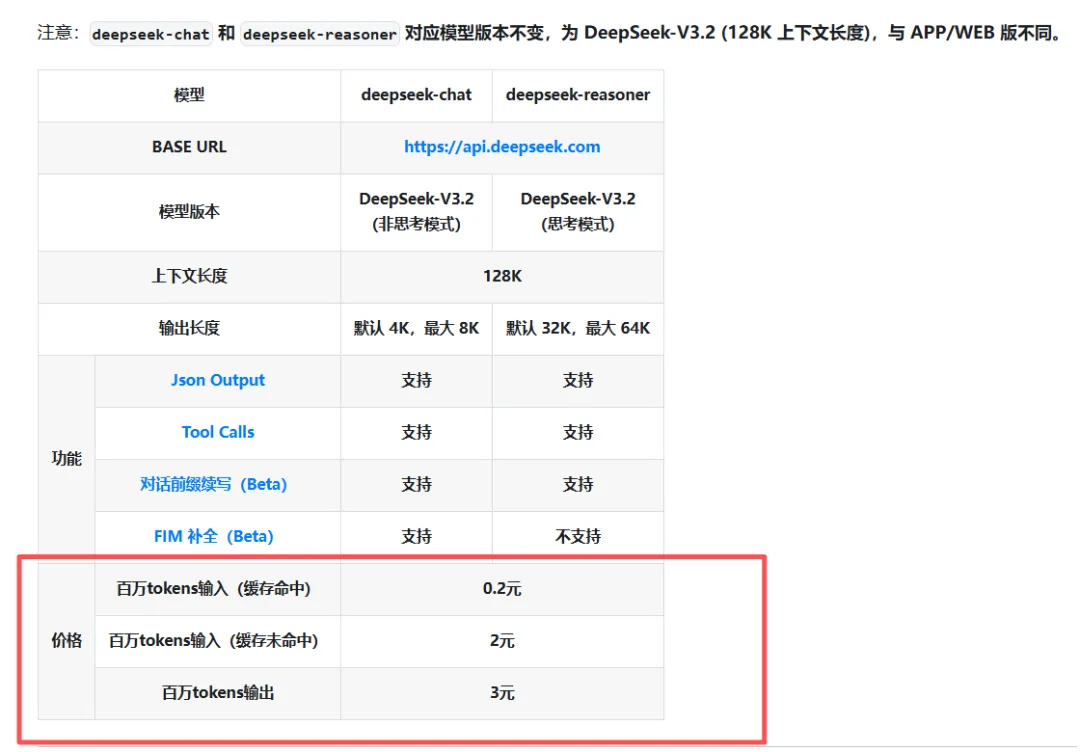1080x752 pixels.
Task: Click the 模型 header cell
Action: coord(189,95)
